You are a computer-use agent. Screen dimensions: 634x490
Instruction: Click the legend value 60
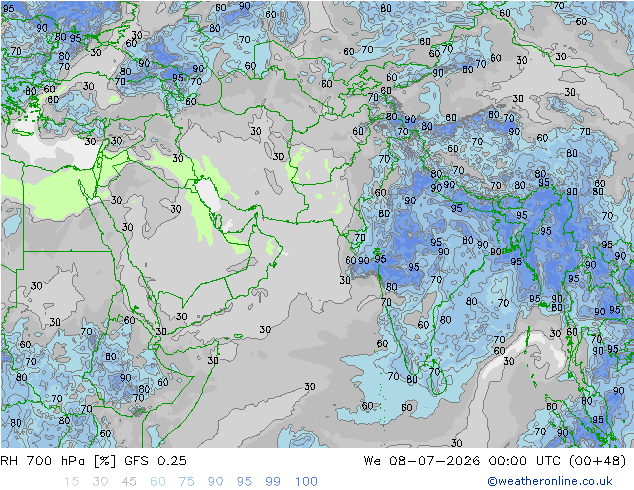coord(158,482)
